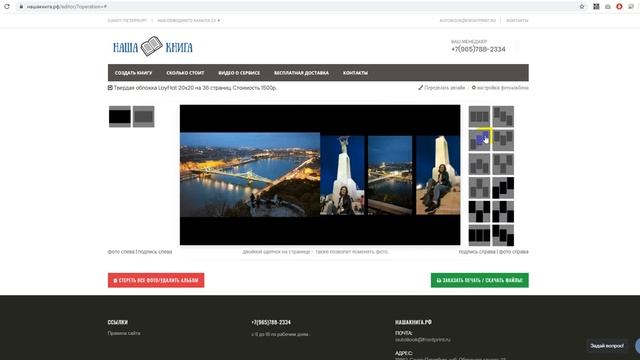Click Переделать дизайн link
The image size is (640, 360).
(444, 87)
